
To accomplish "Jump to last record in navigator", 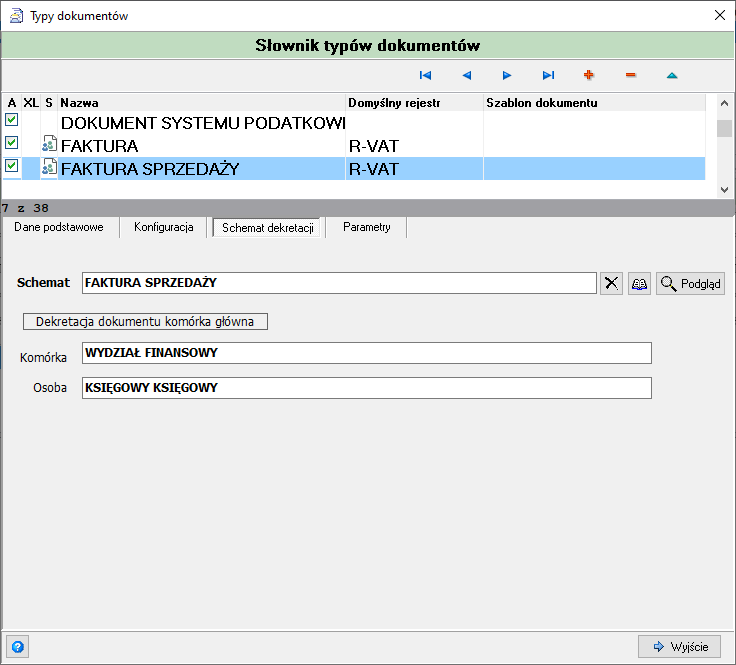I will pos(548,75).
